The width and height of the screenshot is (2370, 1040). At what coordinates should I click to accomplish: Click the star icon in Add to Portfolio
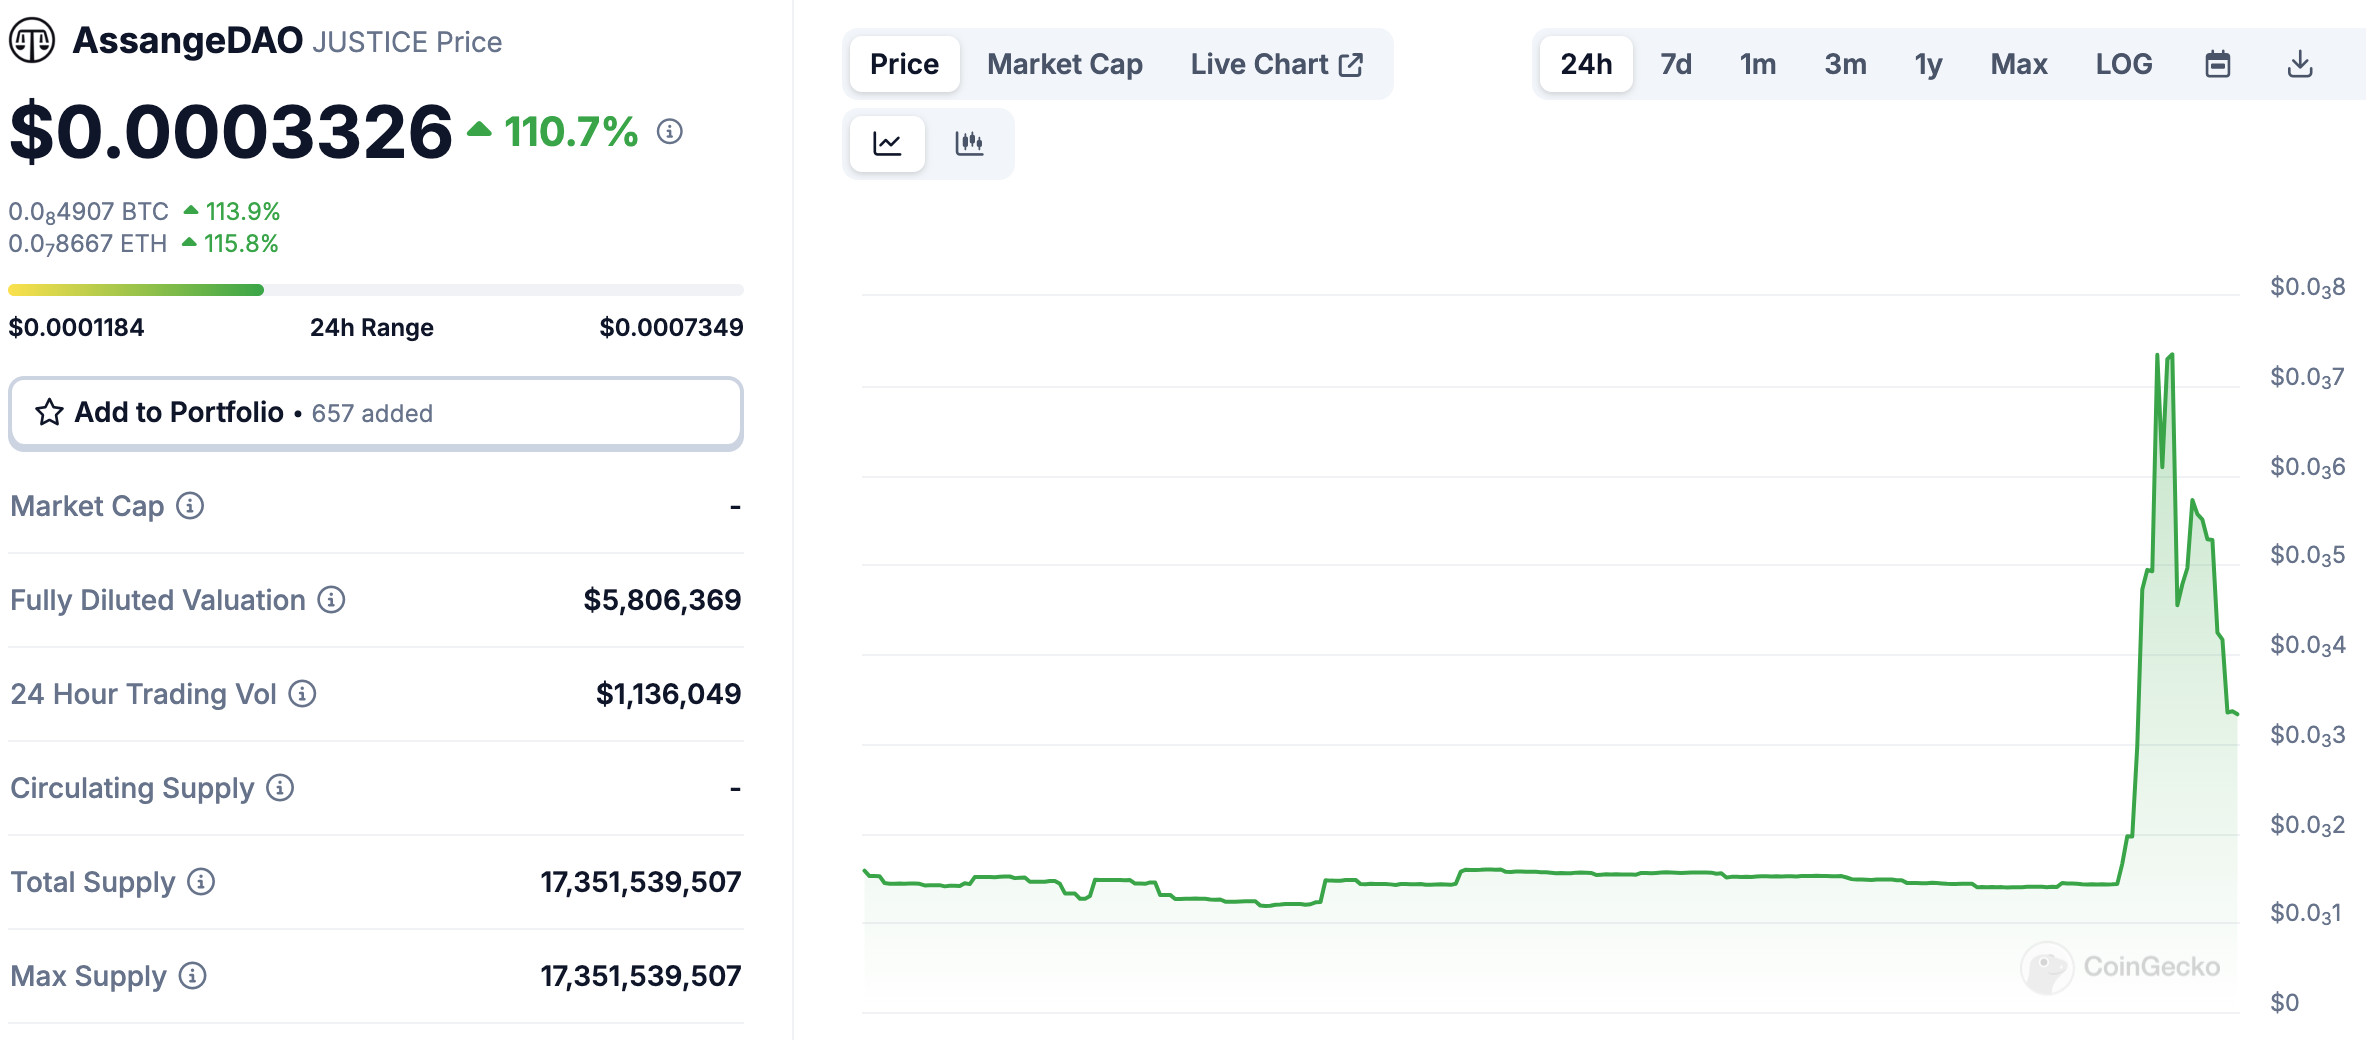pos(50,412)
